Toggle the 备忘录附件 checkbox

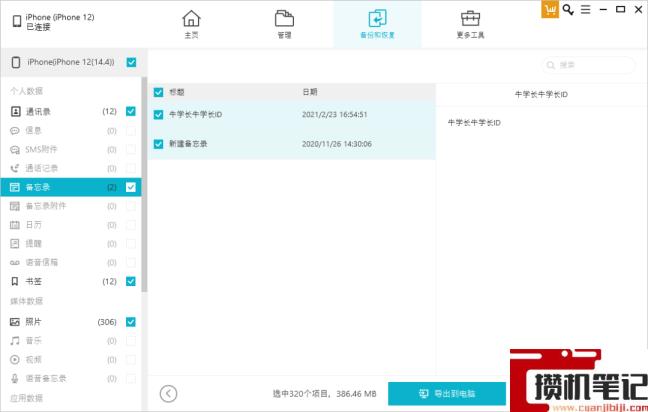(131, 206)
